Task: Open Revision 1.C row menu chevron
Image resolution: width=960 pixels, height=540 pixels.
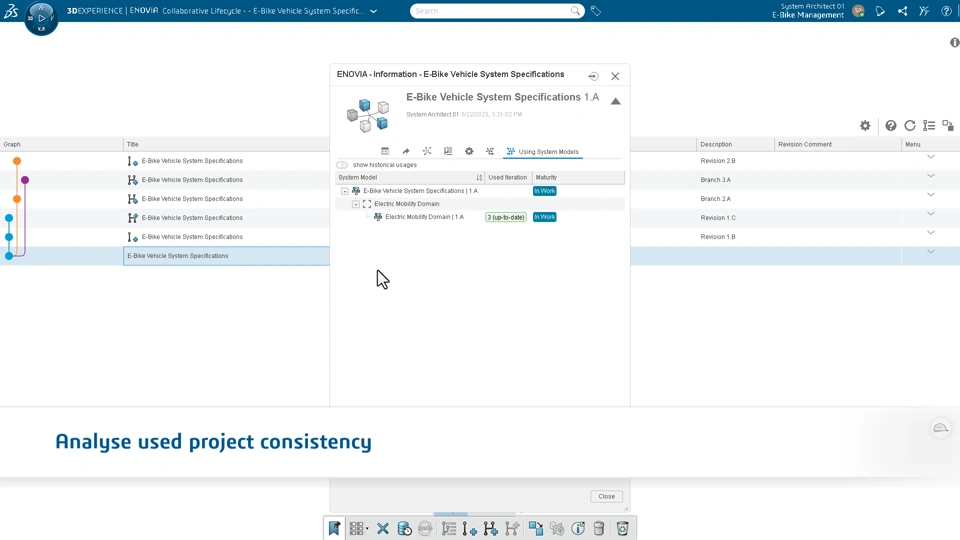Action: [931, 214]
